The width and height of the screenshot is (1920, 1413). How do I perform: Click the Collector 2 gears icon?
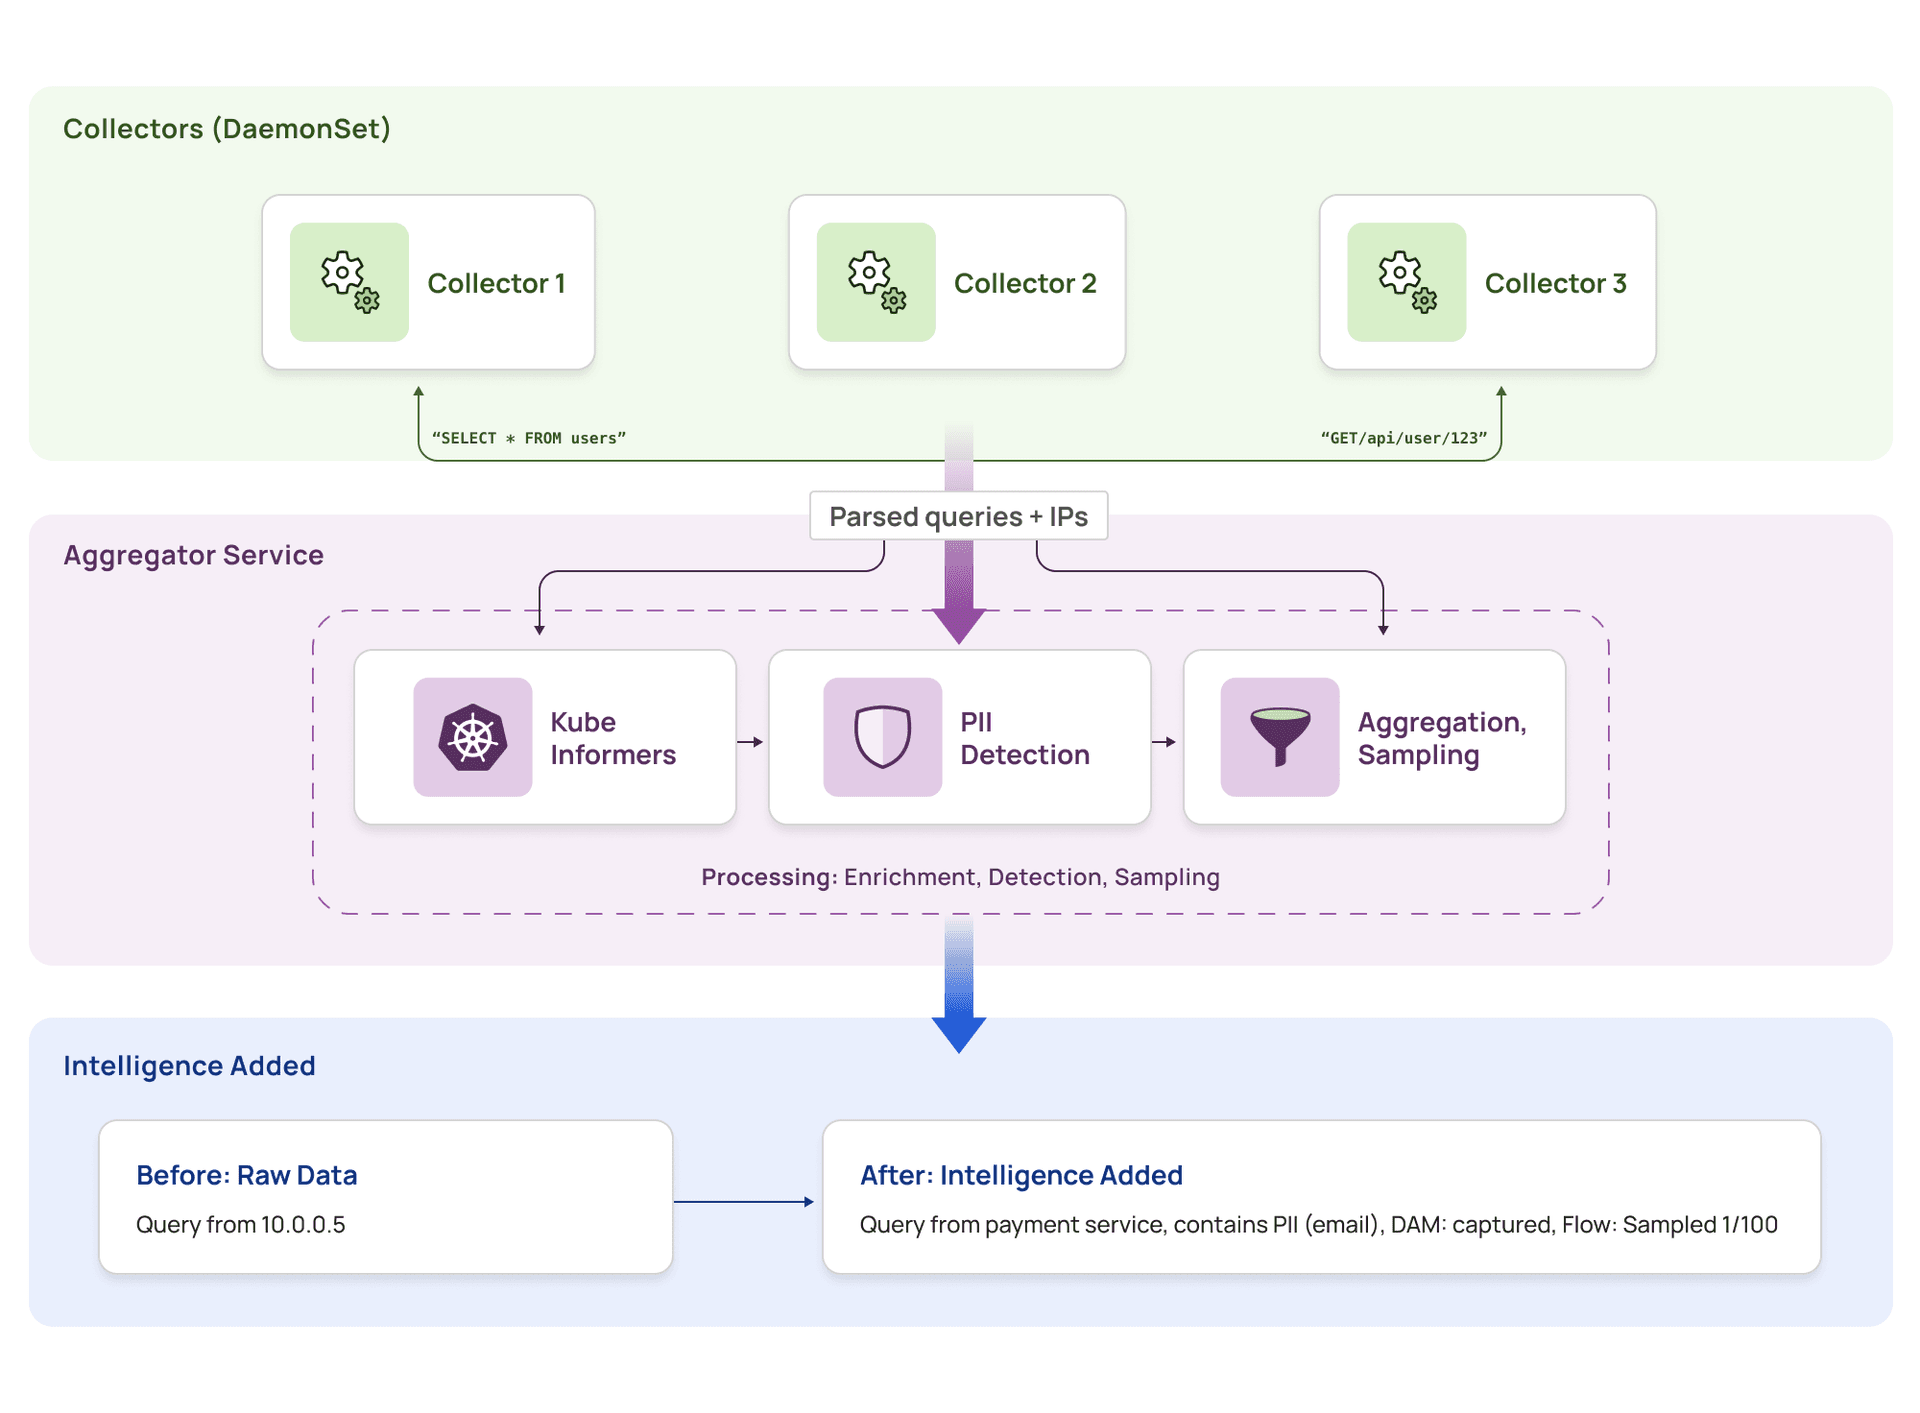click(x=876, y=282)
